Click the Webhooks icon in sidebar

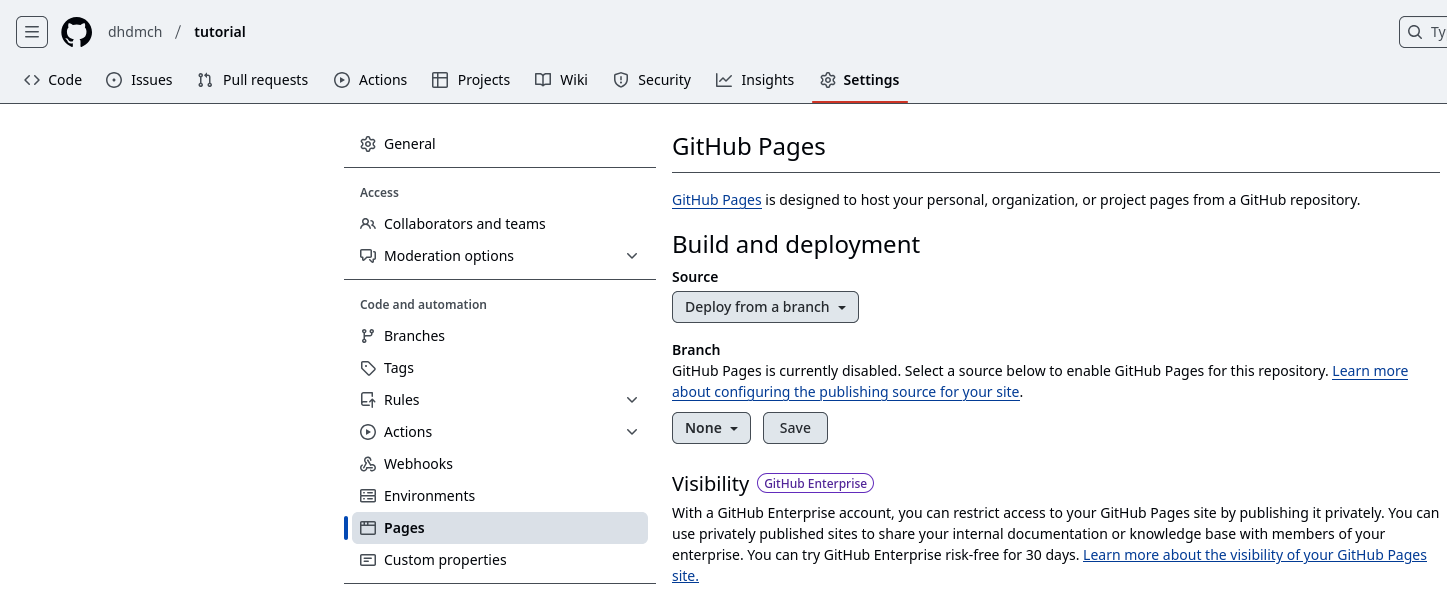368,464
